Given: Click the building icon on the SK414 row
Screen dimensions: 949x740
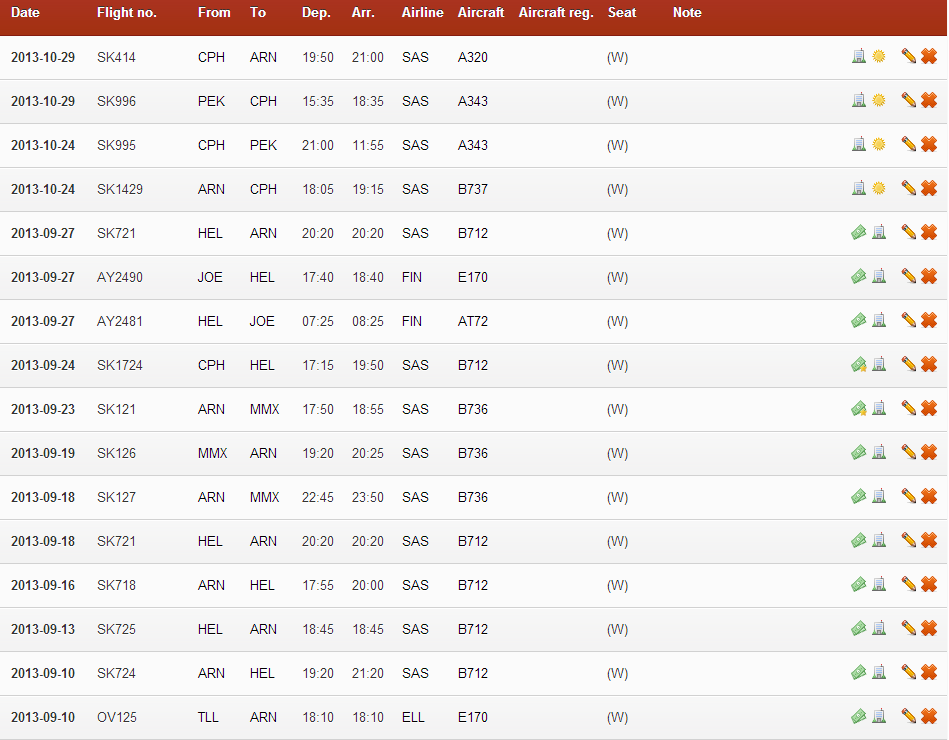Looking at the screenshot, I should pos(859,57).
